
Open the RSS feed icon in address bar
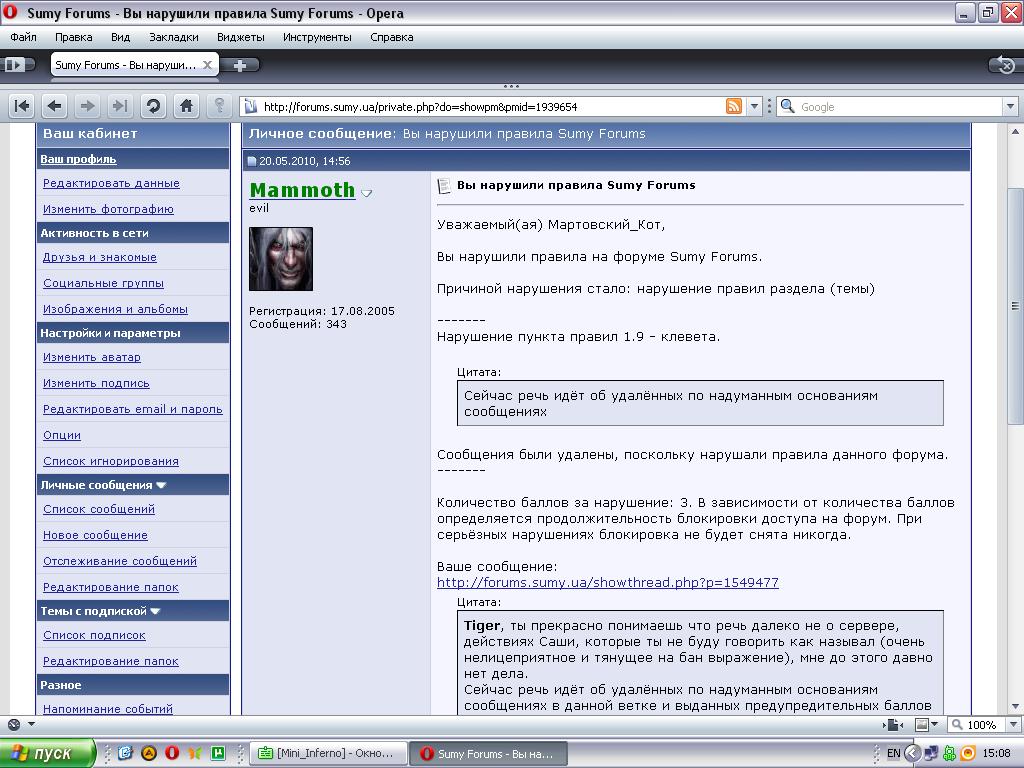coord(734,107)
